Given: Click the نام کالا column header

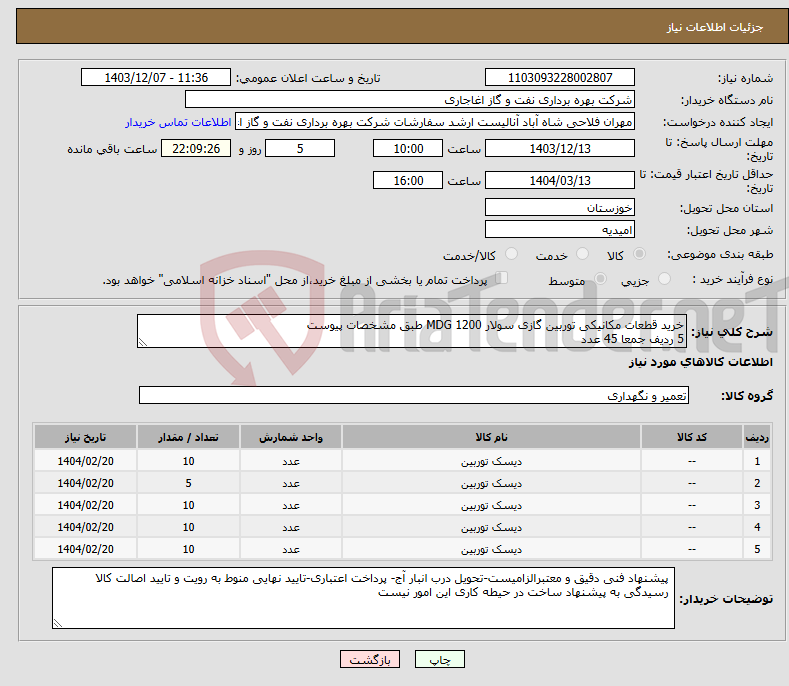Looking at the screenshot, I should click(491, 437).
